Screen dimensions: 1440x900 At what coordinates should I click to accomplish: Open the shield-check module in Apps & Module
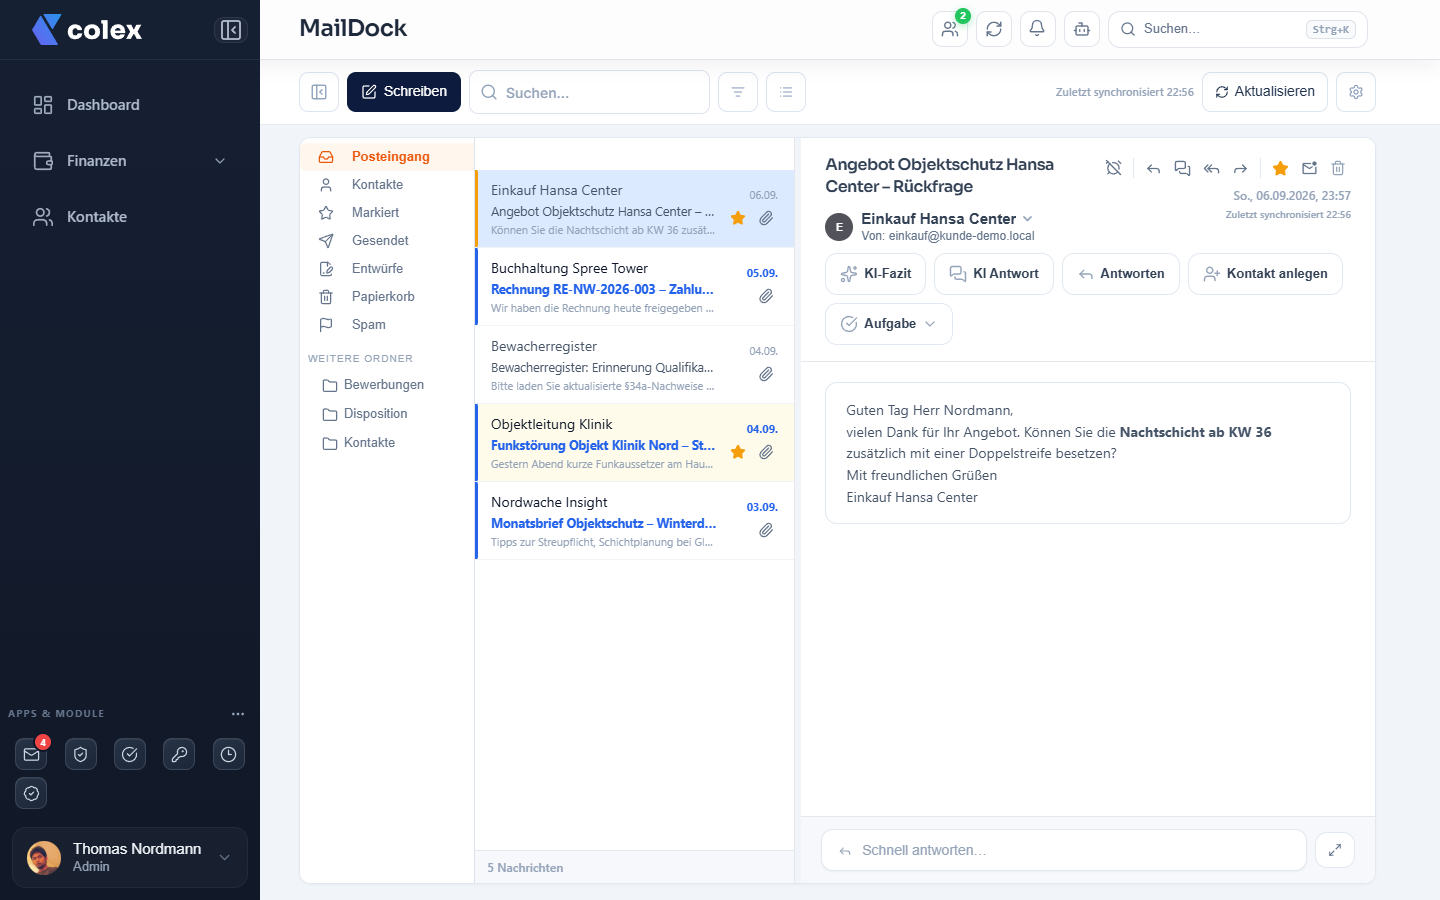81,754
